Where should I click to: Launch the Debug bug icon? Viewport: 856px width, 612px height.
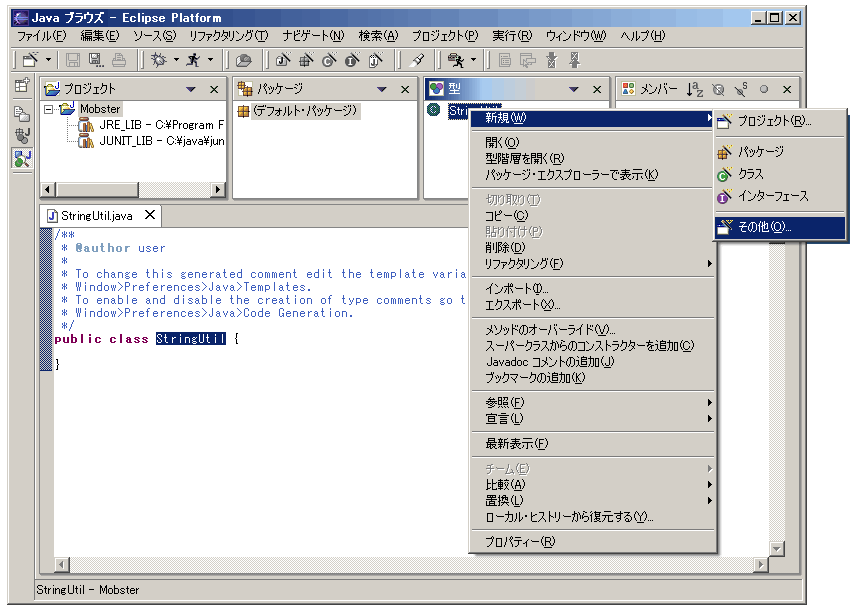(x=159, y=60)
